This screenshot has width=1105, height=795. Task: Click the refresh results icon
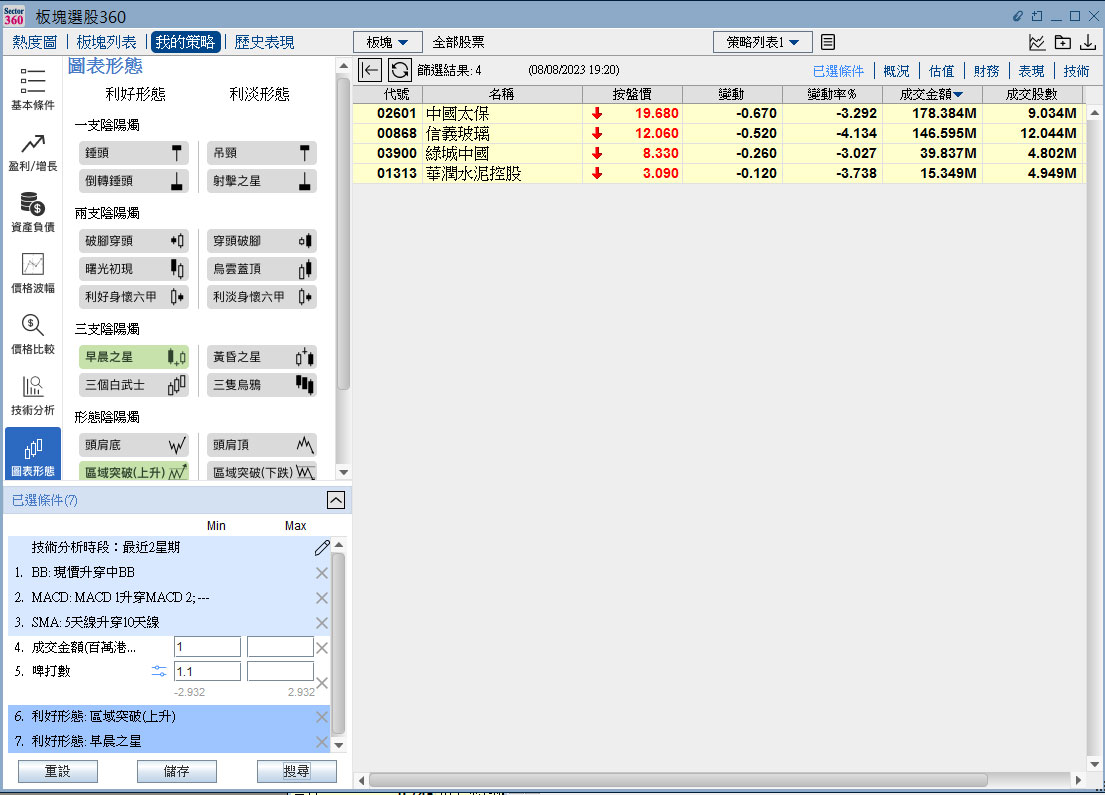coord(399,70)
